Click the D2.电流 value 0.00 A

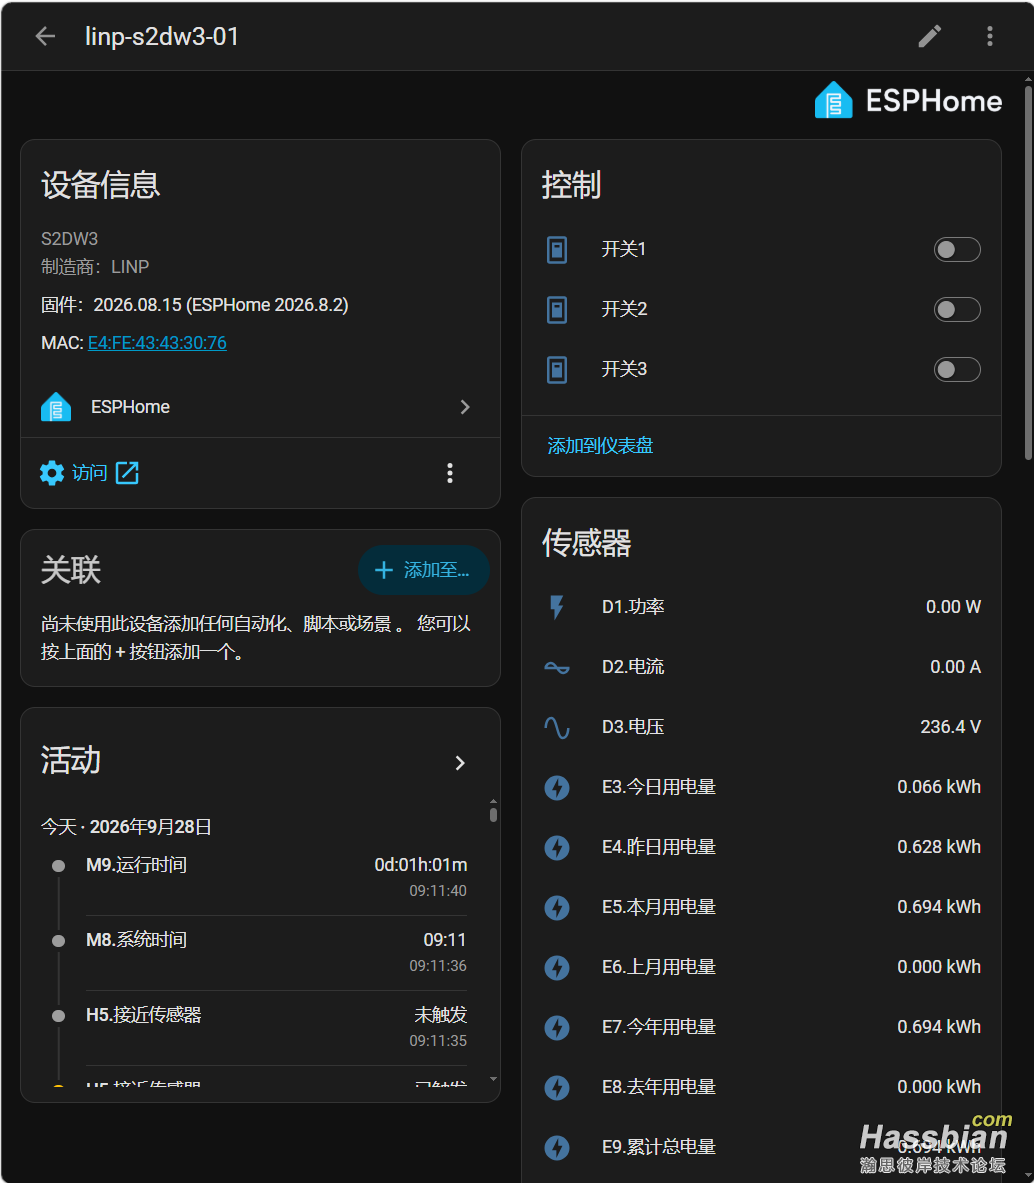point(956,667)
